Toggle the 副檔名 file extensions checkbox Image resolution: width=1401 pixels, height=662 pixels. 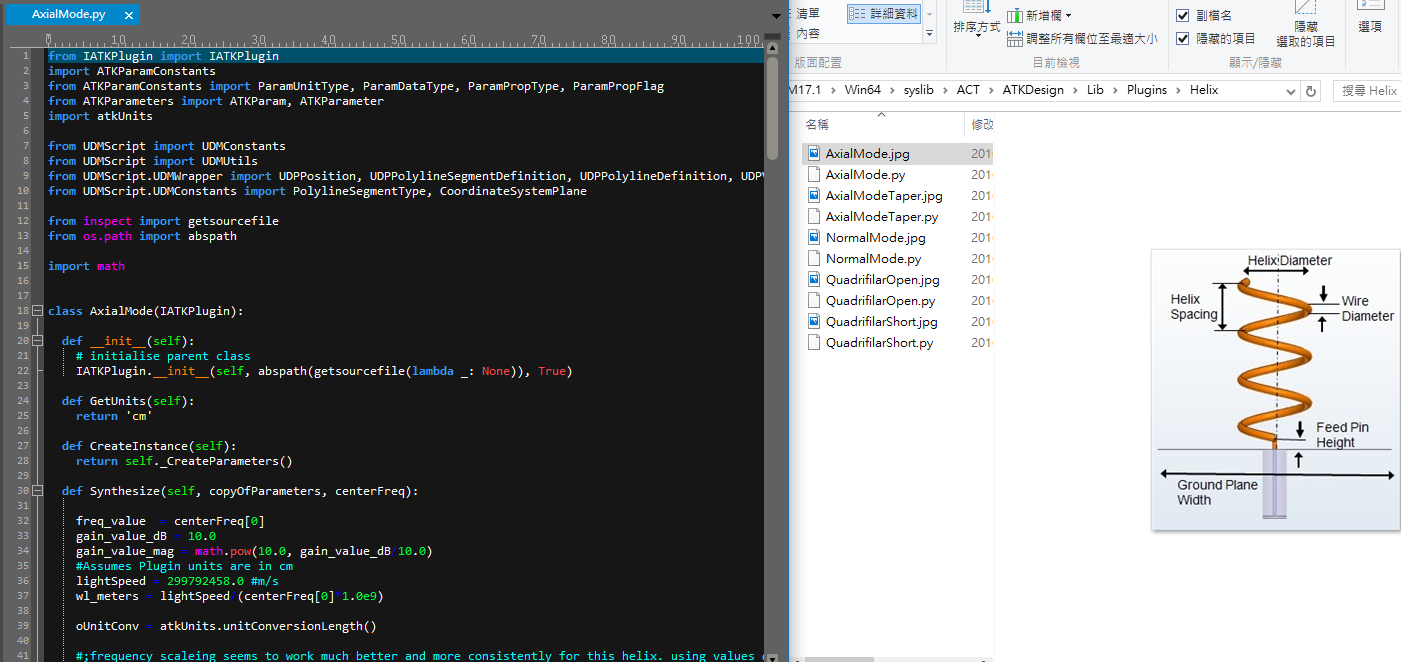point(1183,16)
